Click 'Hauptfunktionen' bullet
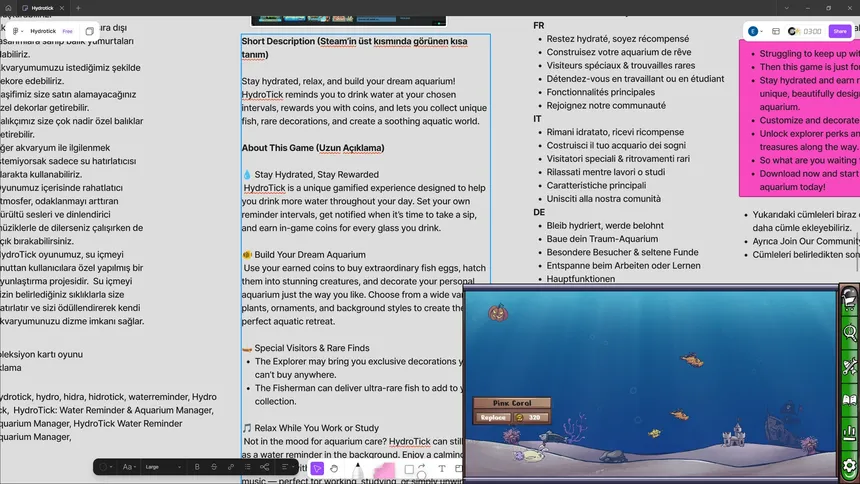The height and width of the screenshot is (484, 860). [x=580, y=279]
